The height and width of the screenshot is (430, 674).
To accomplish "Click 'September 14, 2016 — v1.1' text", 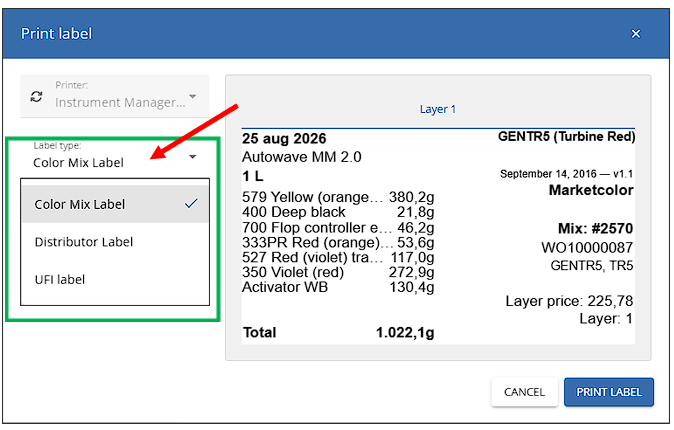I will pos(567,174).
